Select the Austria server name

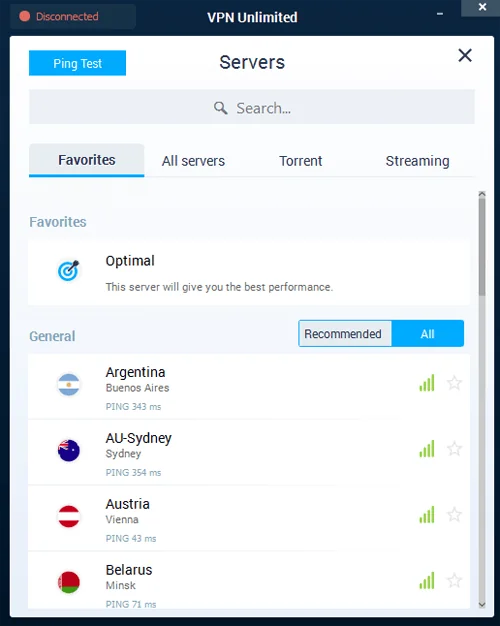pos(127,504)
